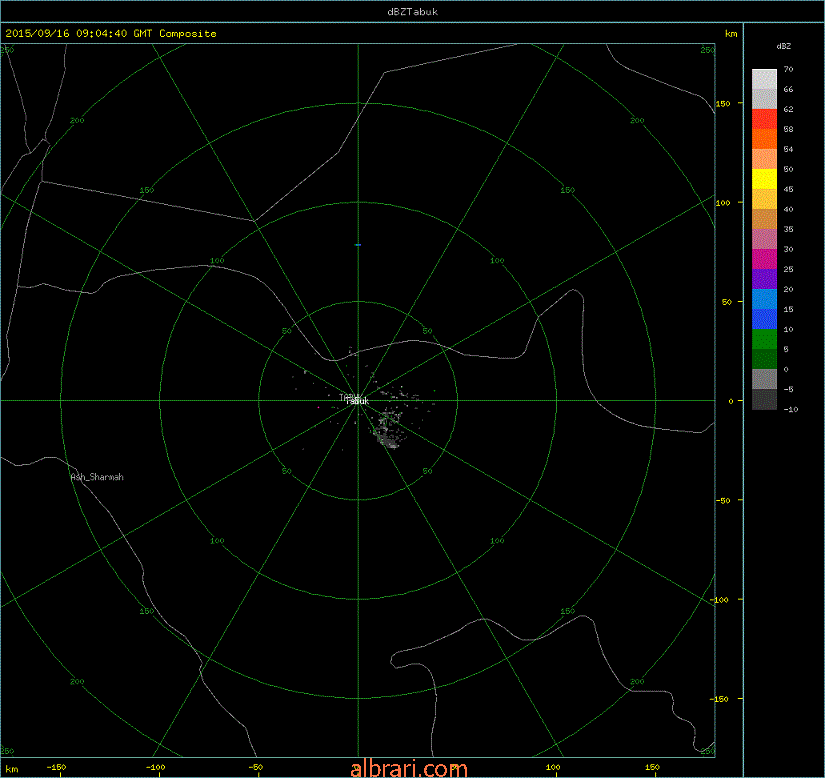
Task: Pick the bright orange swatch between 58 and 54
Action: [764, 139]
